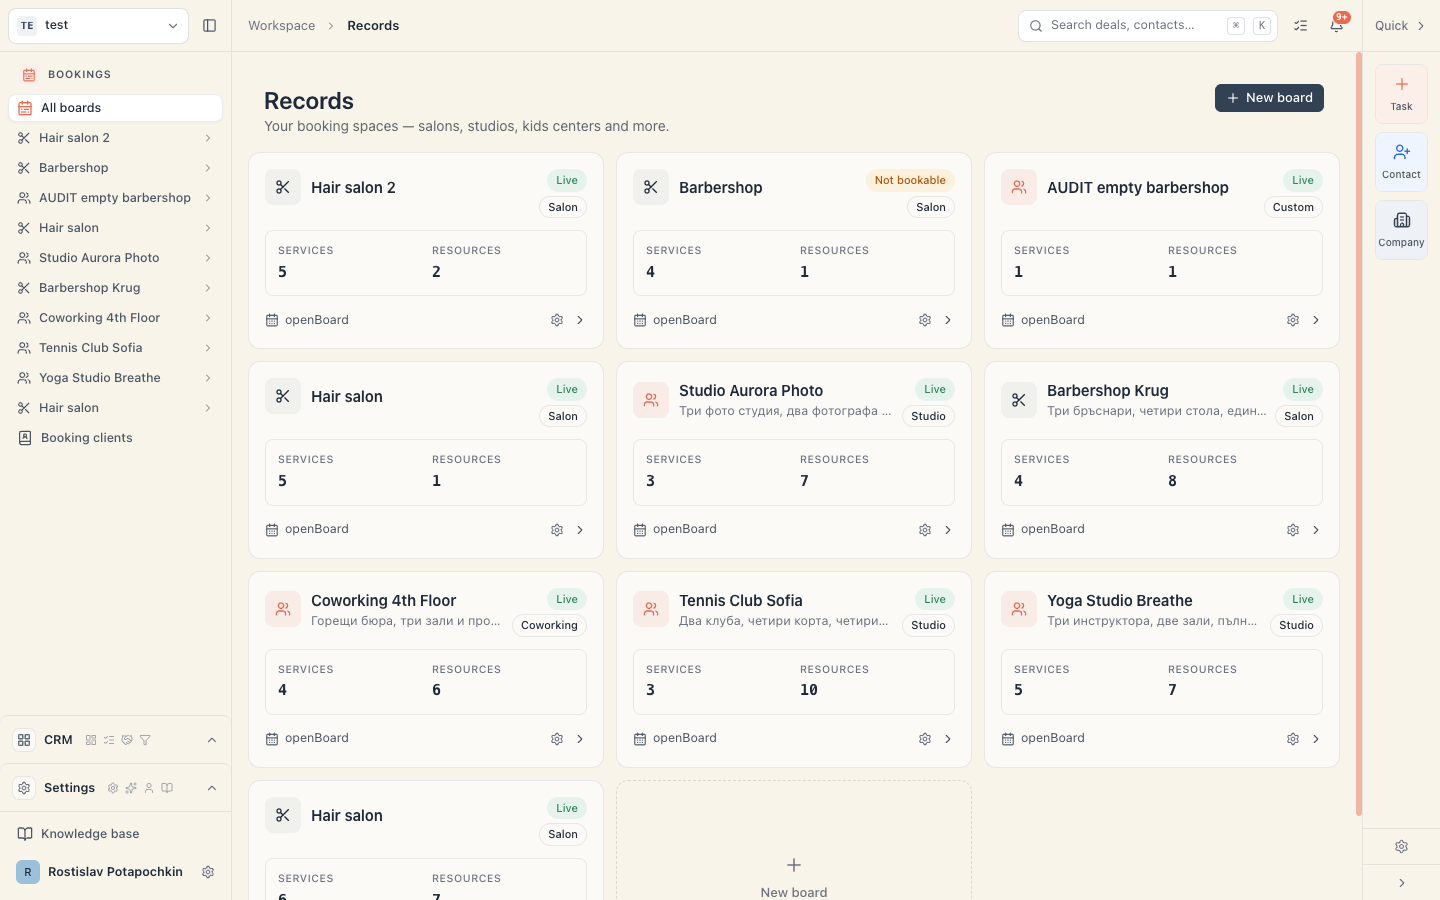
Task: Expand AUDIT empty barbershop in the sidebar
Action: click(x=208, y=198)
